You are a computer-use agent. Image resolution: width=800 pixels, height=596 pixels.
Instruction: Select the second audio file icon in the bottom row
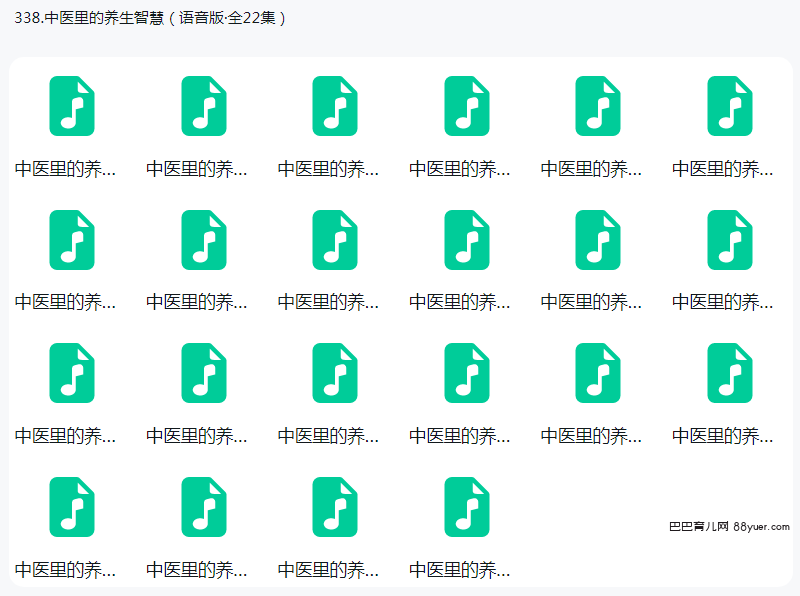[204, 507]
